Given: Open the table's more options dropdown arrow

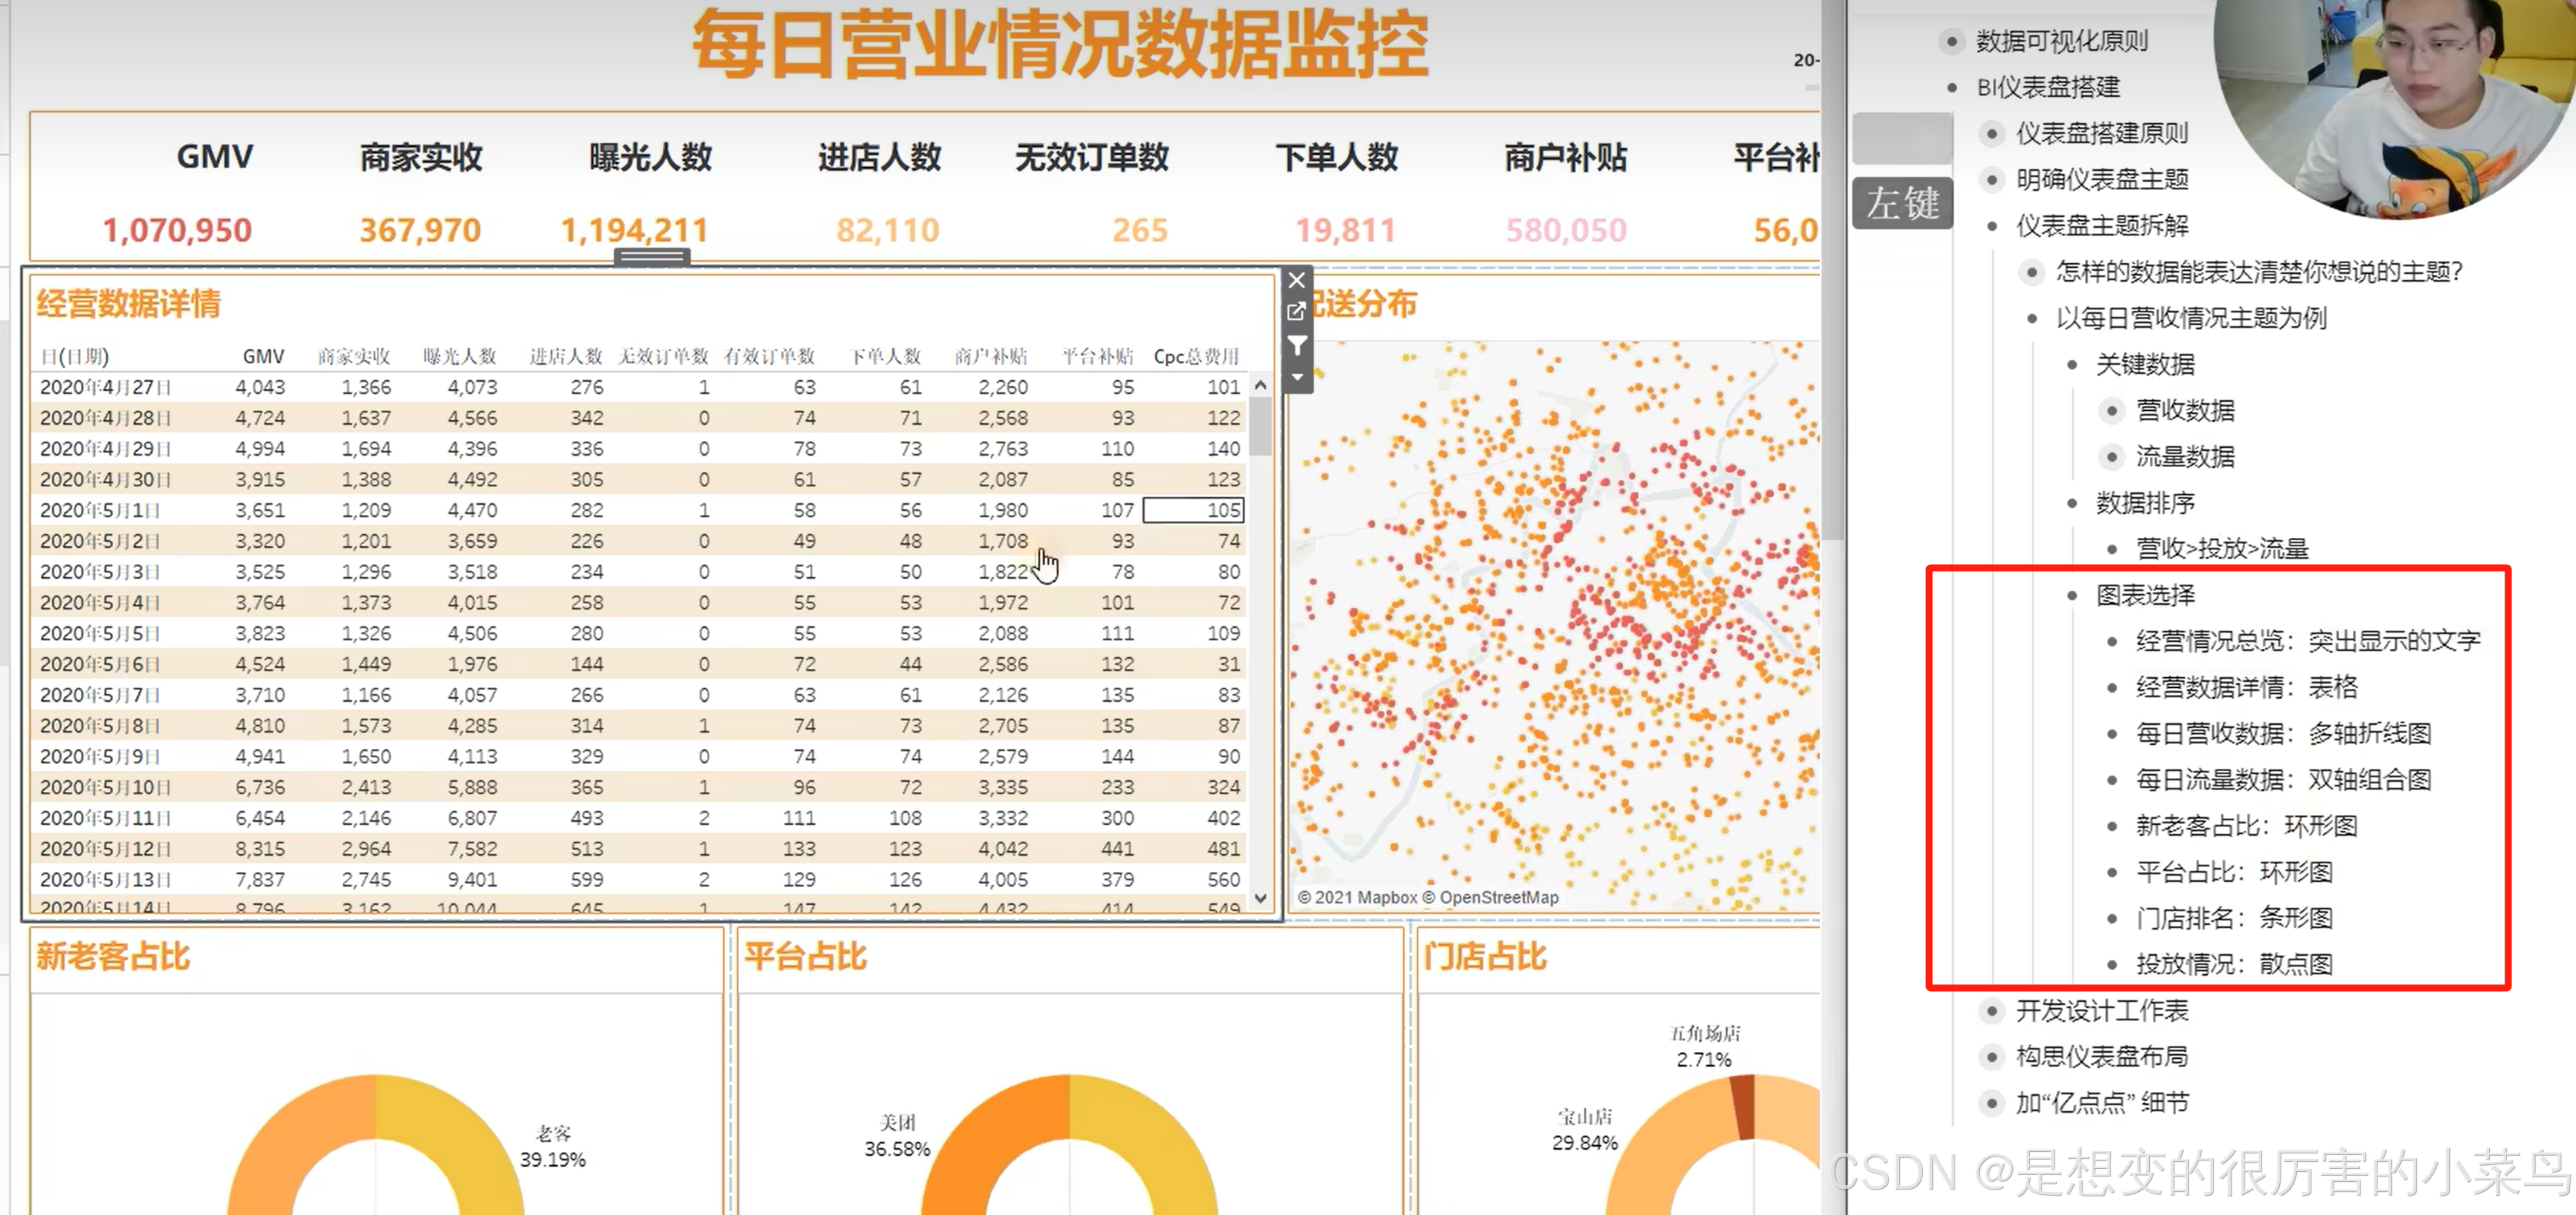Looking at the screenshot, I should (1297, 377).
